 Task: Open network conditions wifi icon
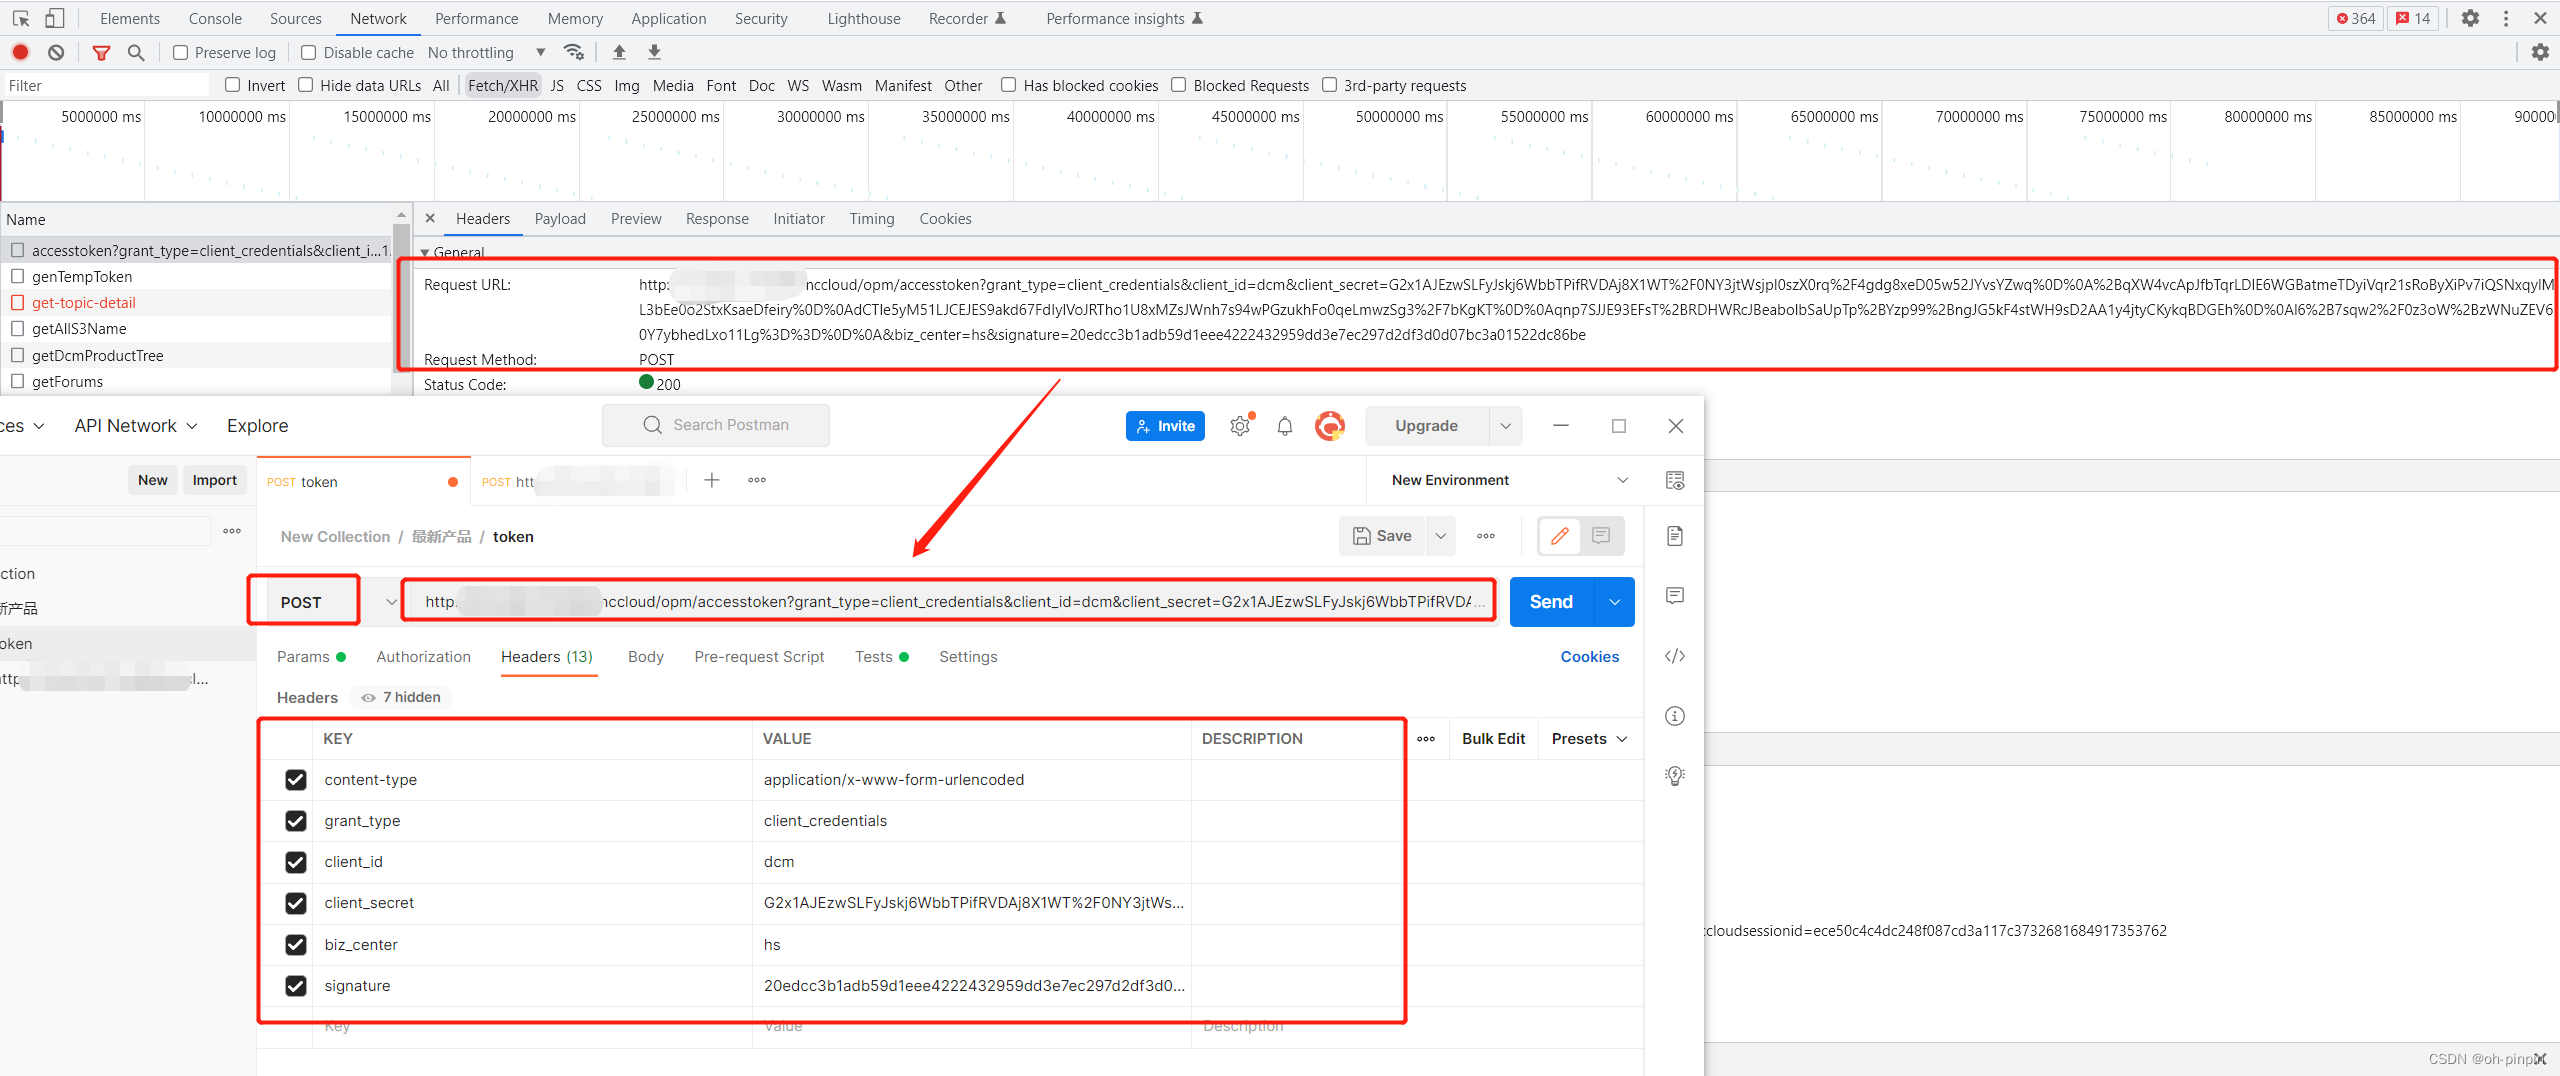(573, 52)
